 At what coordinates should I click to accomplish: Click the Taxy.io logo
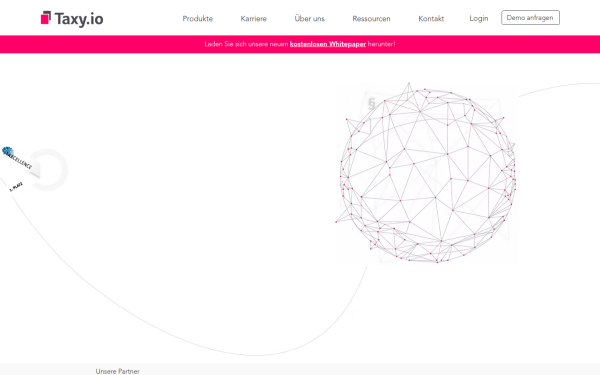point(72,18)
